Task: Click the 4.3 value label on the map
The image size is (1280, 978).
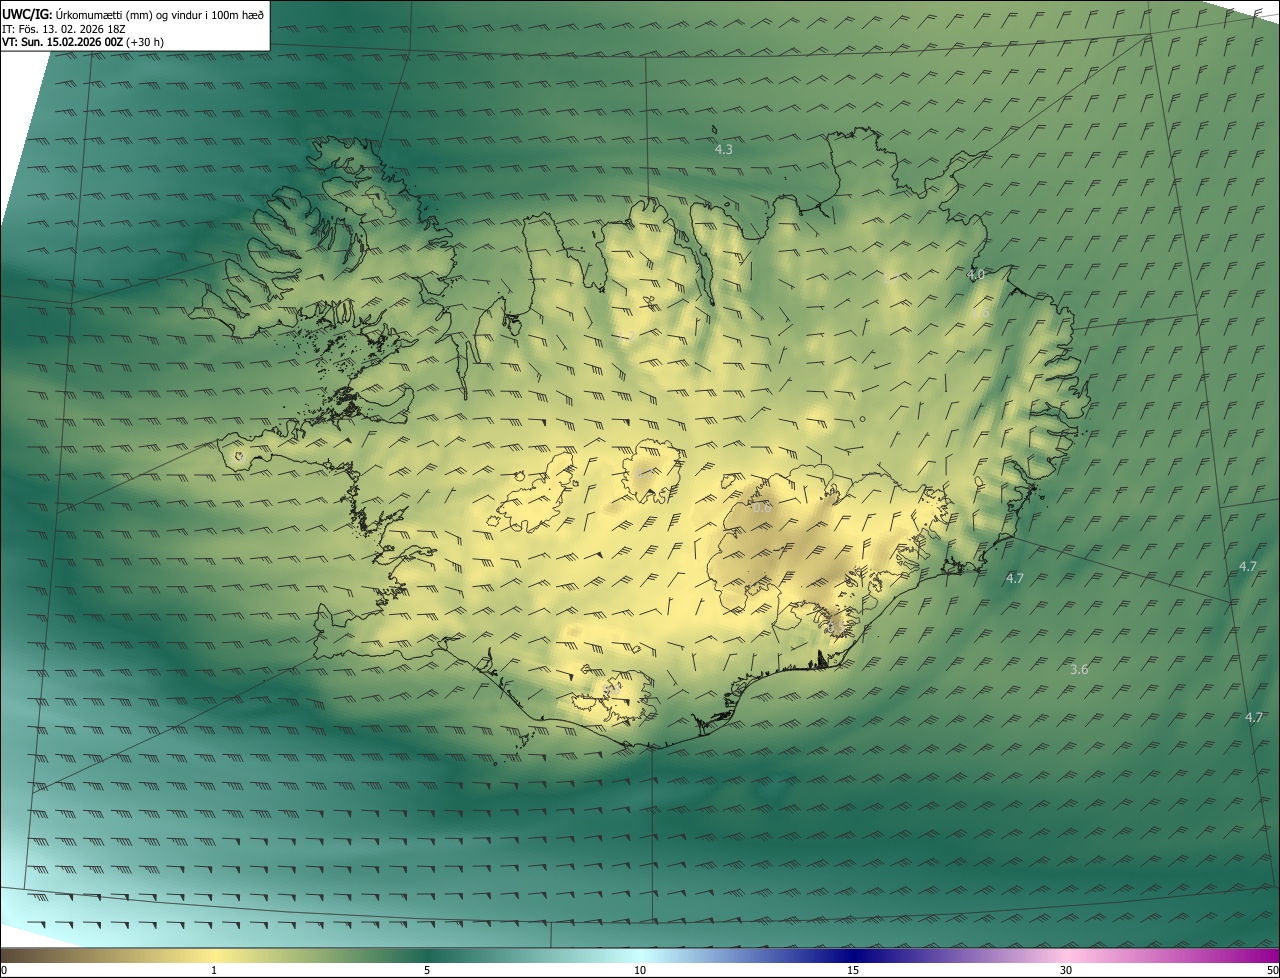Action: pos(723,149)
